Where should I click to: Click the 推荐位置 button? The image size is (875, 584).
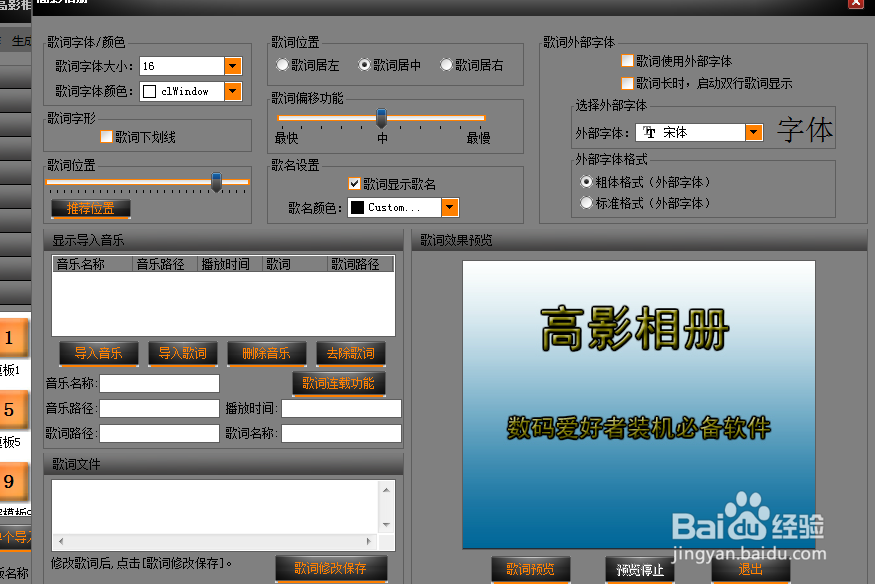[x=91, y=209]
